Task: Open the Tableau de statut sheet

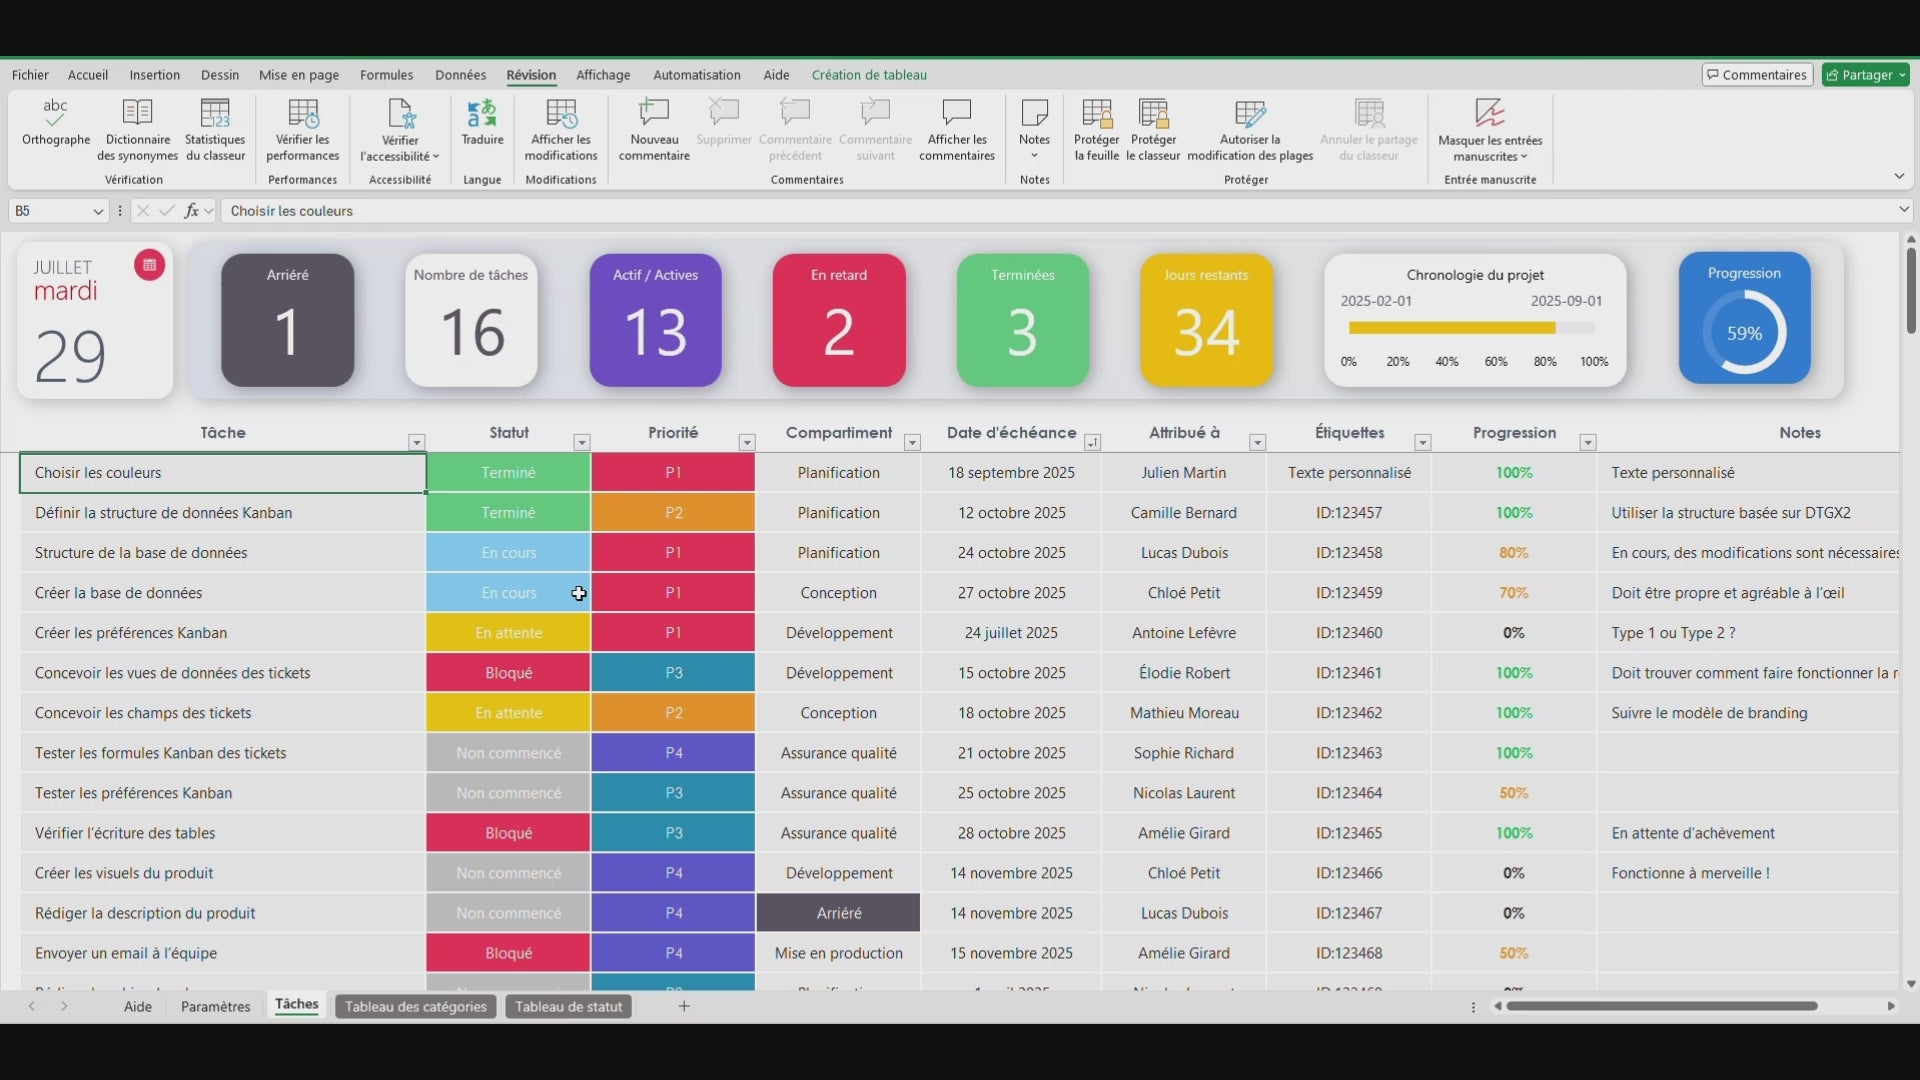Action: coord(568,1006)
